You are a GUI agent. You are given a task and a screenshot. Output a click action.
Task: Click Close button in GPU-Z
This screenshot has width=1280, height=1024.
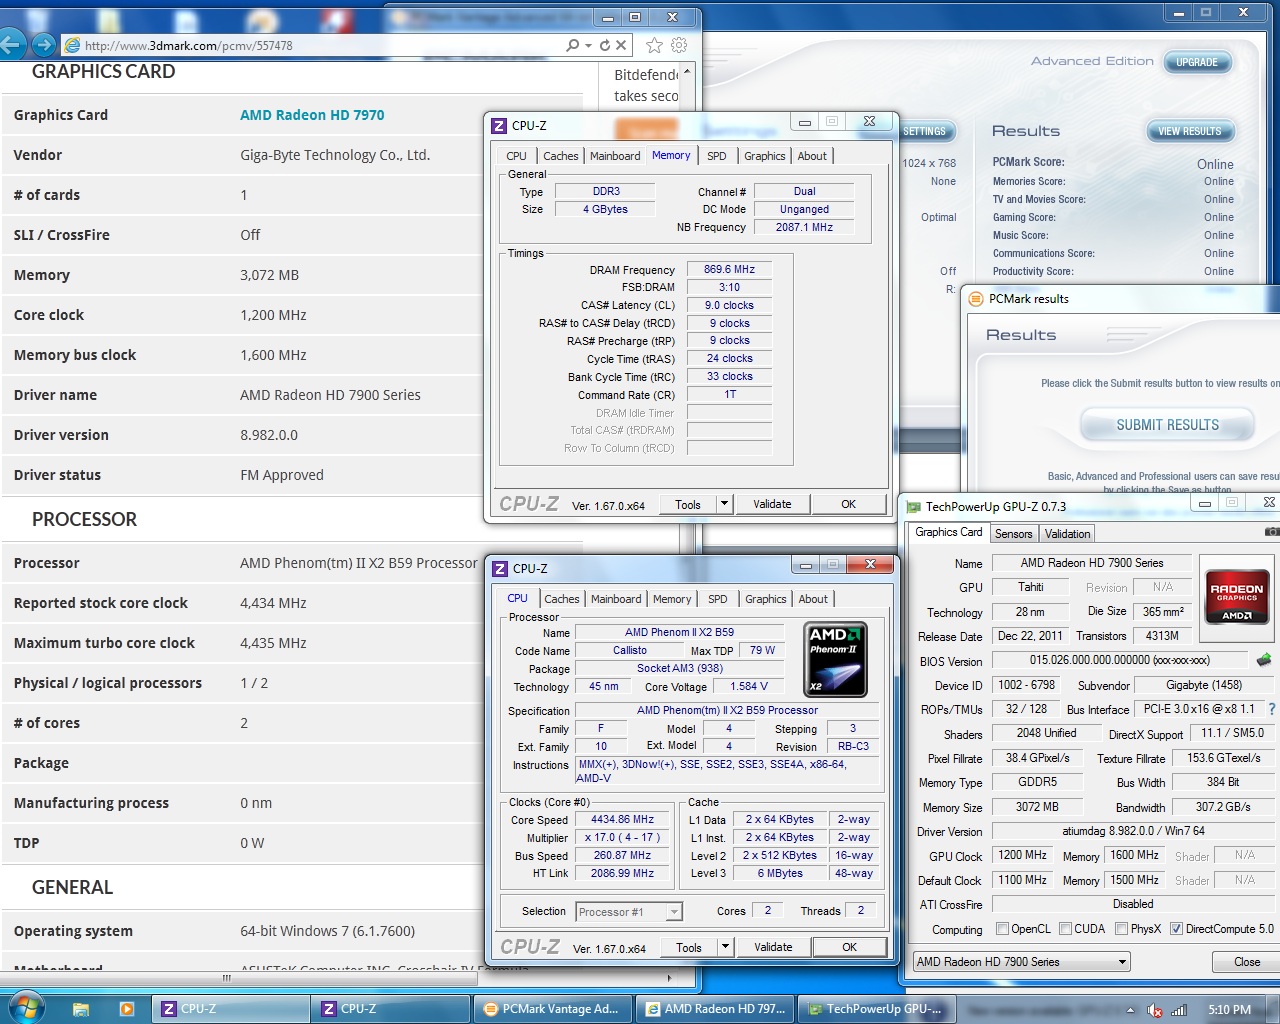tap(1247, 962)
